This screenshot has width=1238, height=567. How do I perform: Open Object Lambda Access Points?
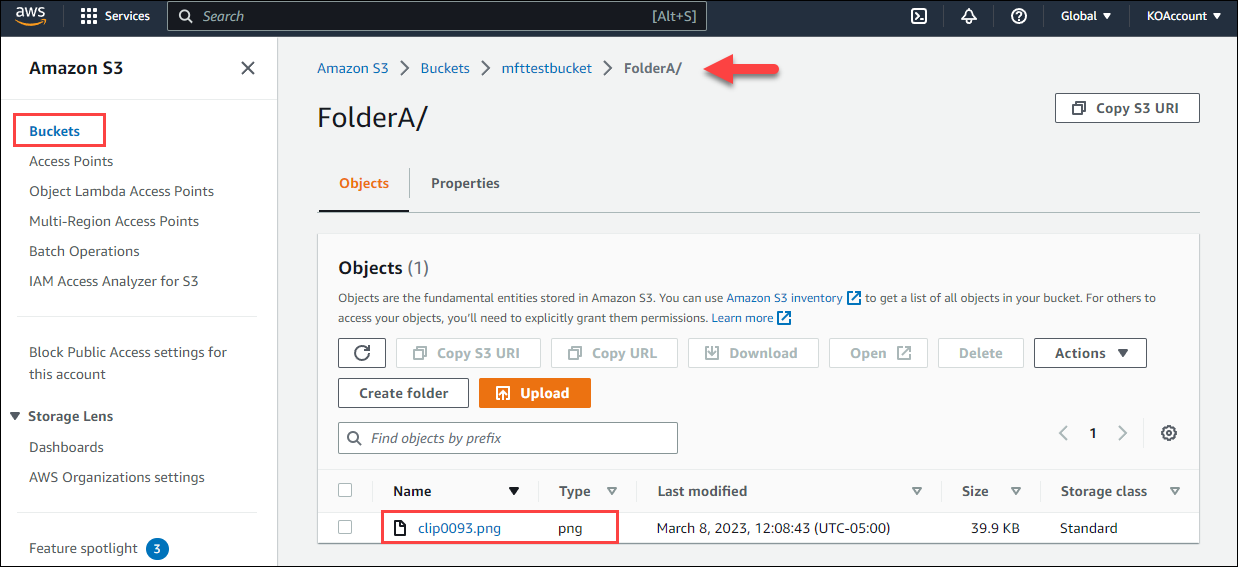[x=121, y=191]
